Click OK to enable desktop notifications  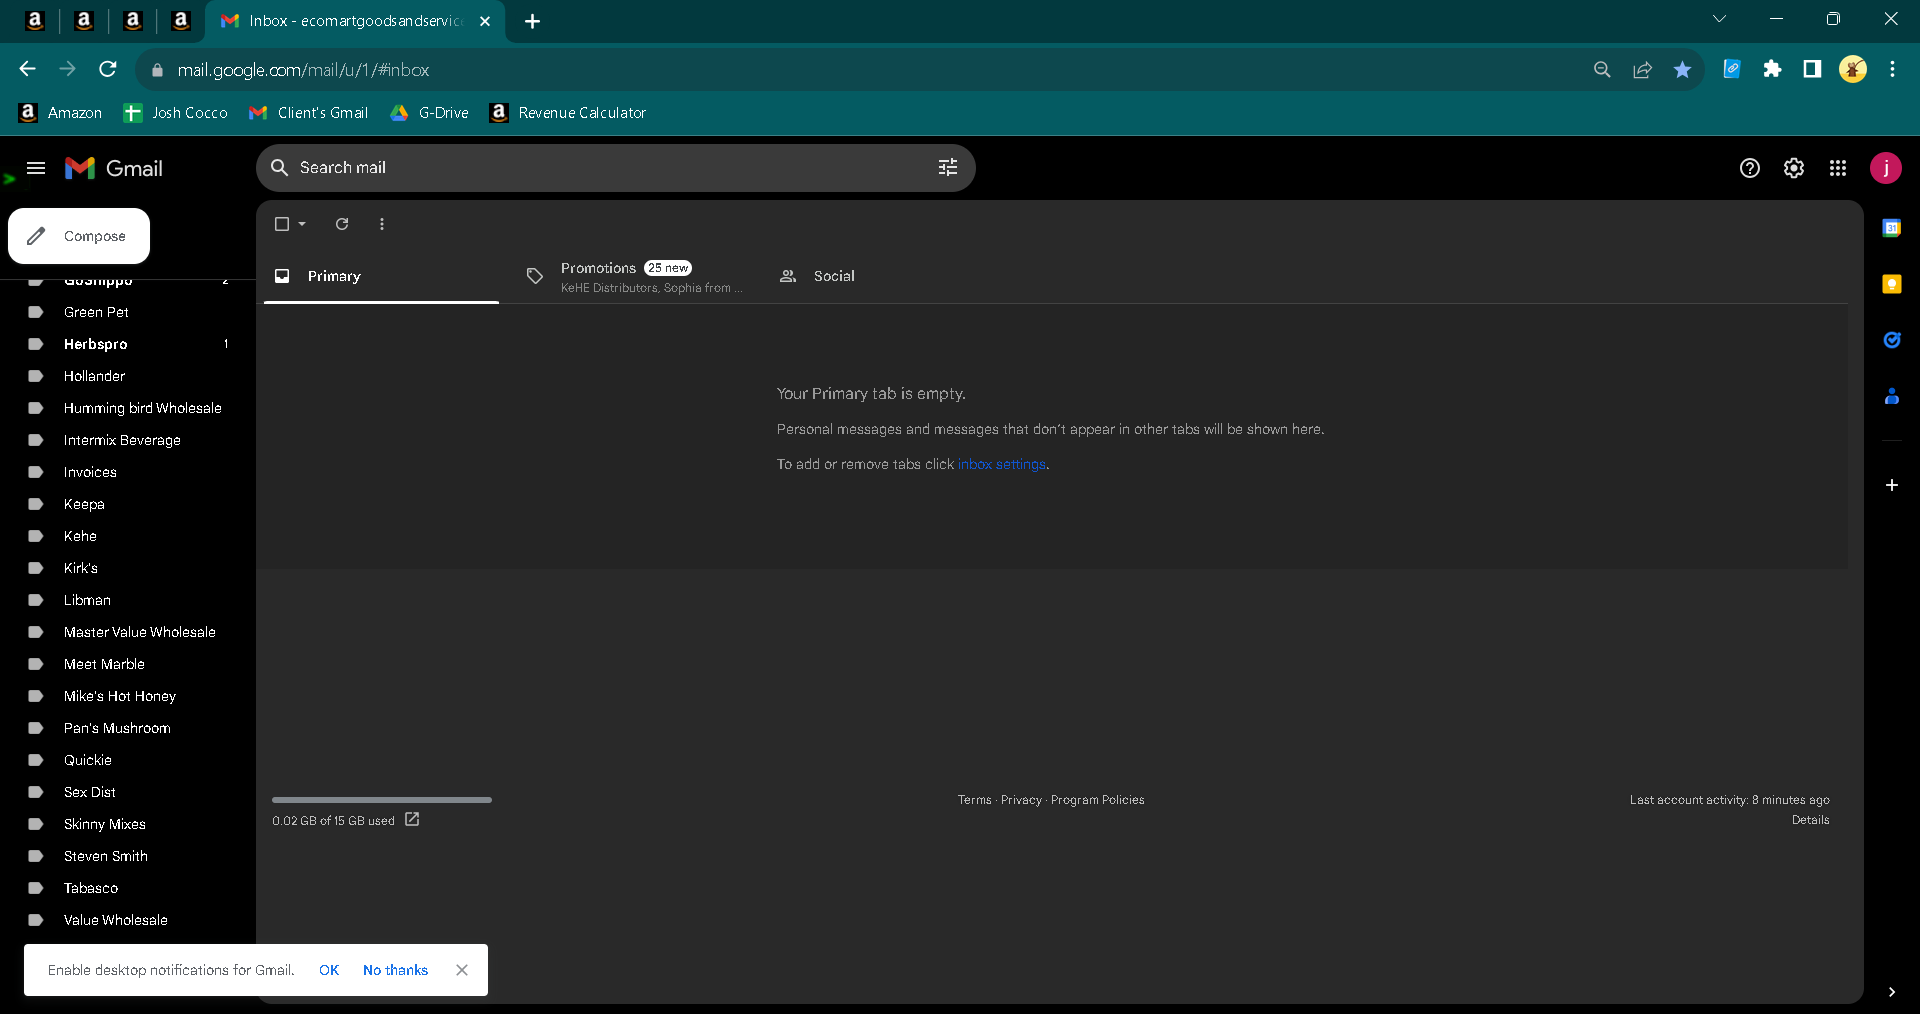pos(329,970)
